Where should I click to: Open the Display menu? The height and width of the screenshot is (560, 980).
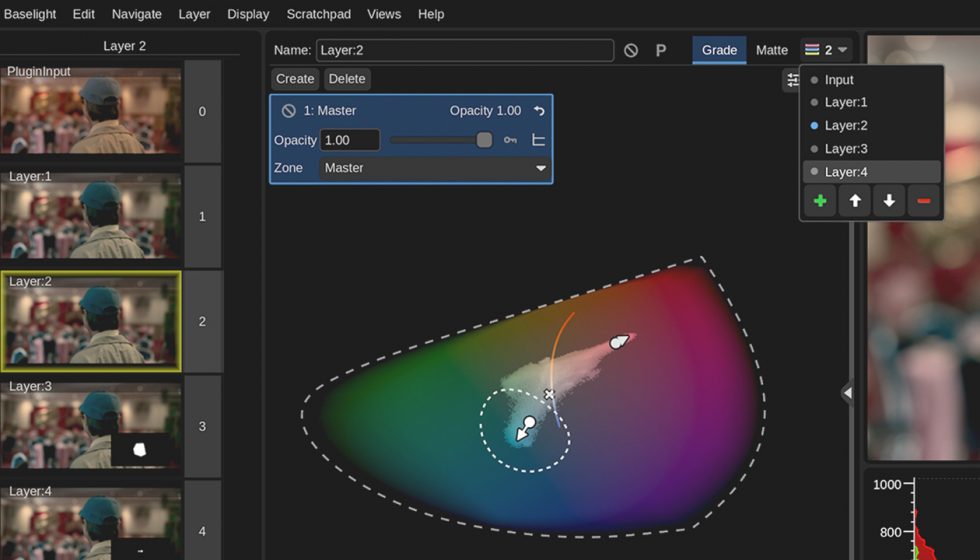(248, 14)
